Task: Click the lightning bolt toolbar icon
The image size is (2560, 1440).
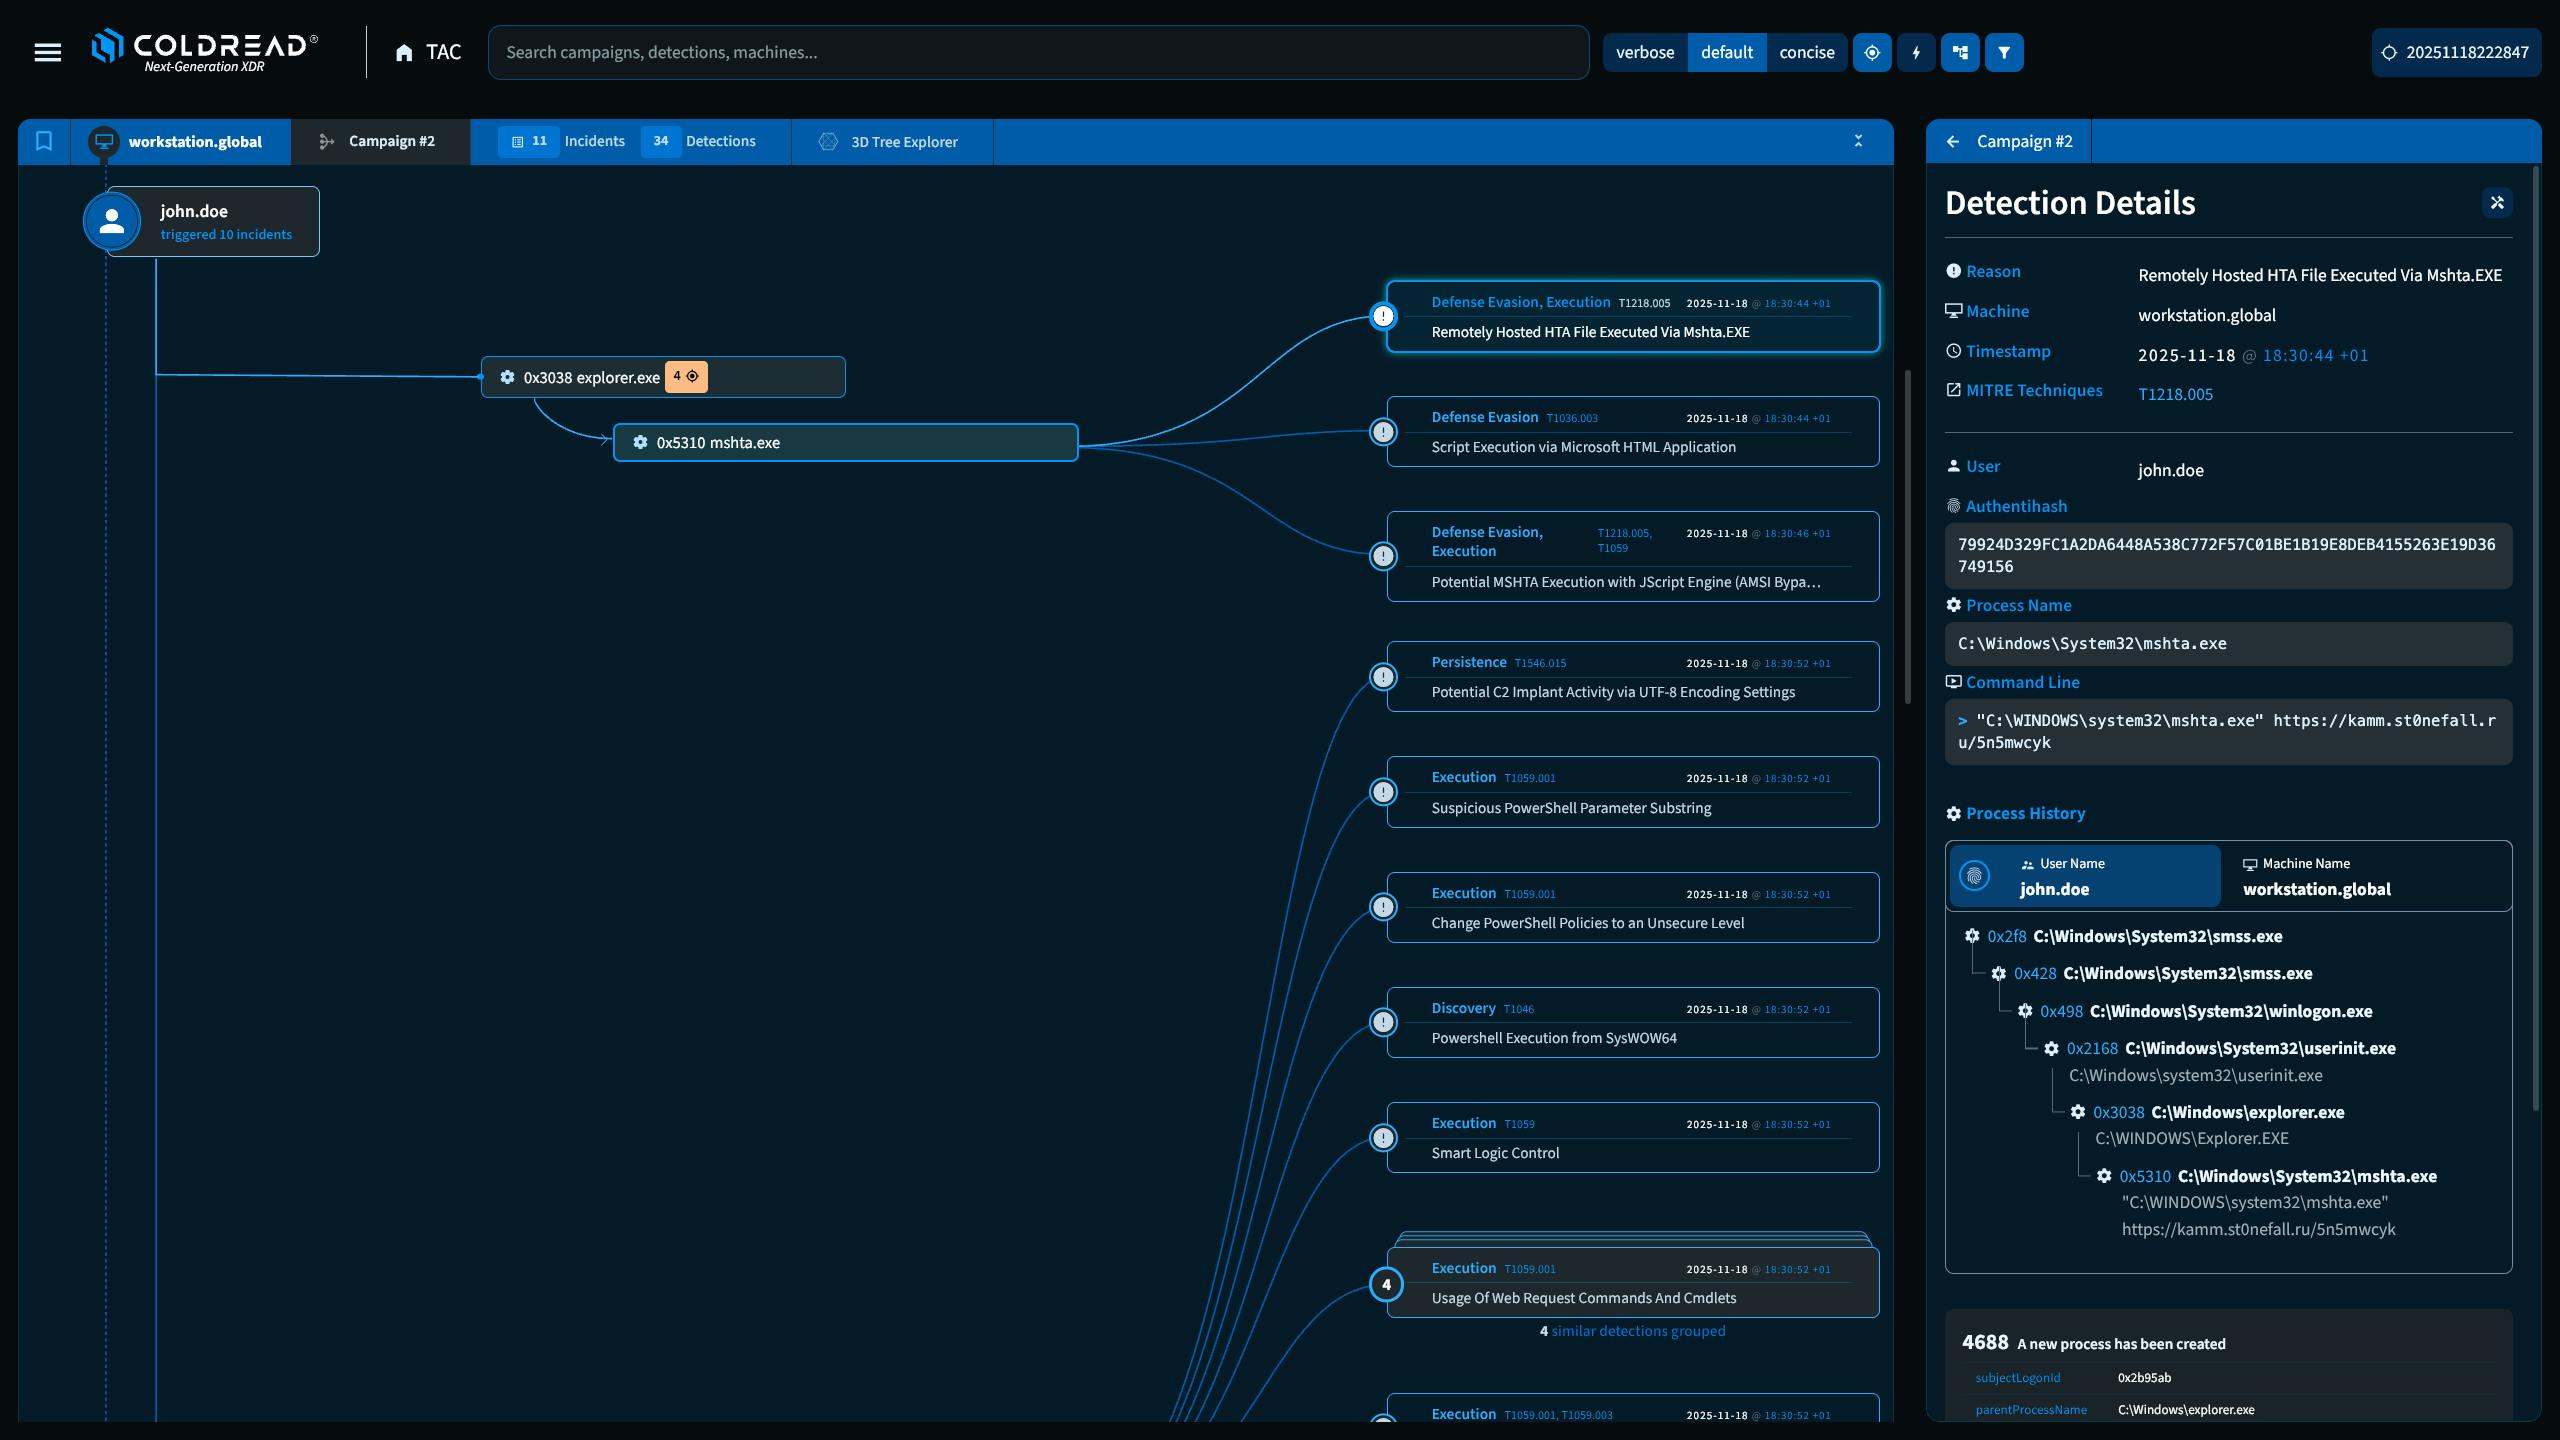Action: [1916, 52]
